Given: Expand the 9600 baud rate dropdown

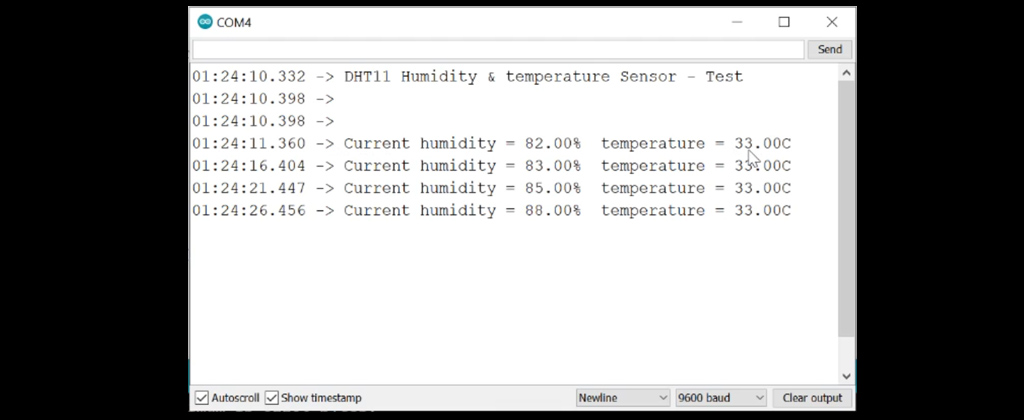Looking at the screenshot, I should point(721,398).
